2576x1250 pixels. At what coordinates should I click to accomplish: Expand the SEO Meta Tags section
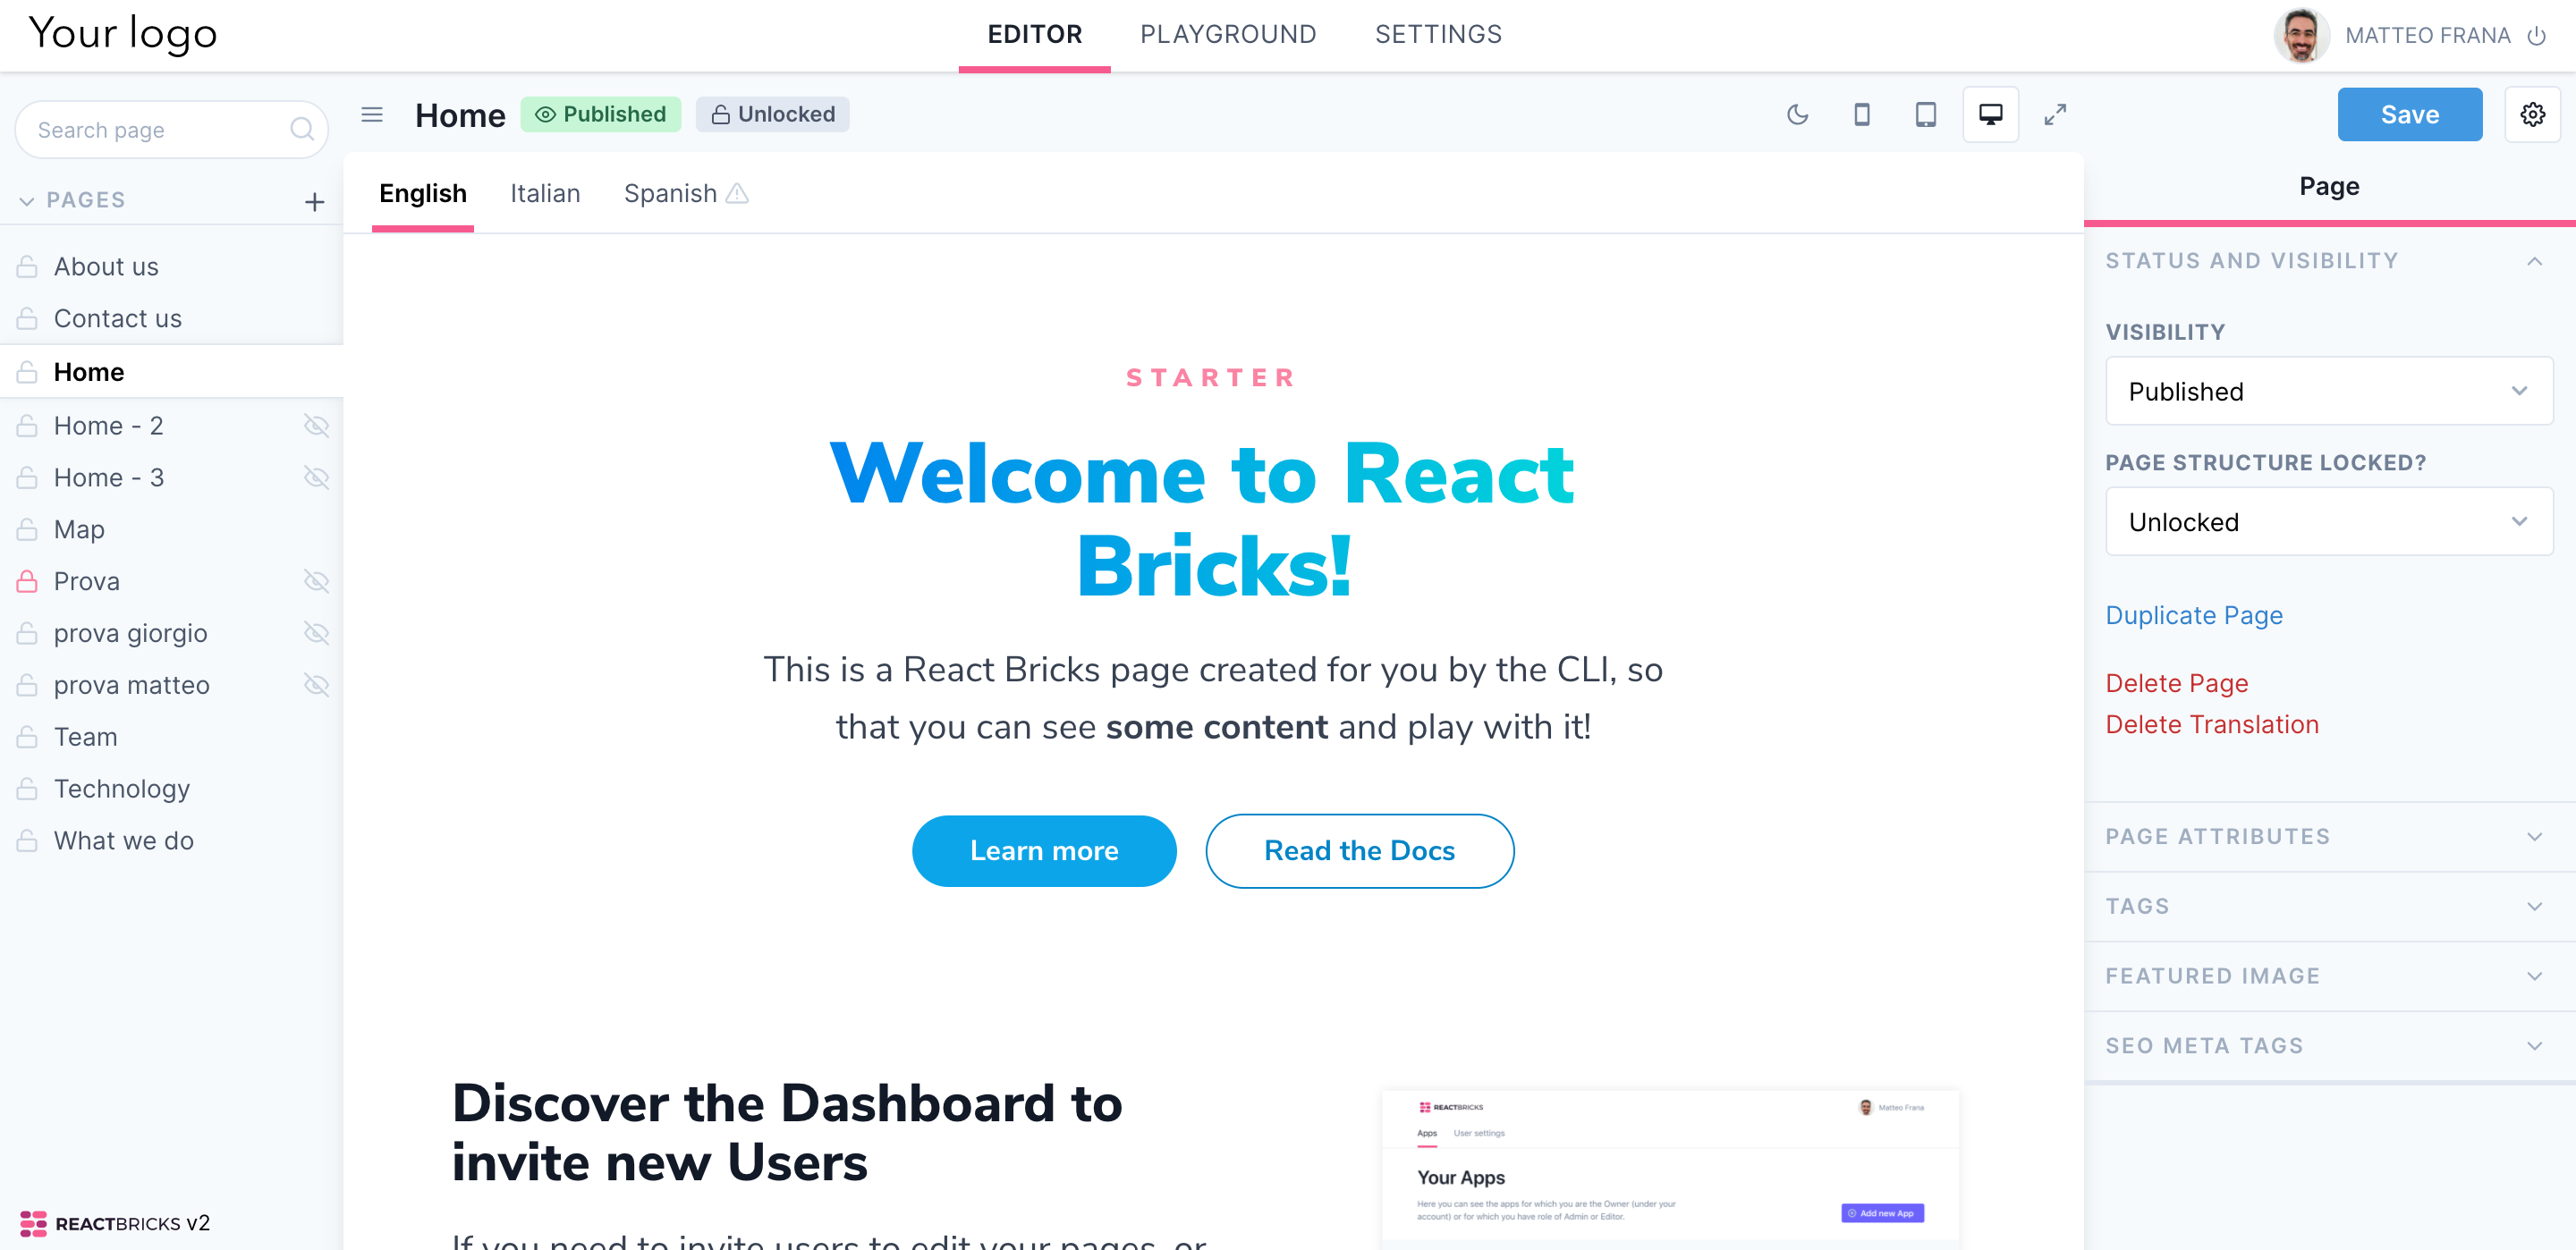pyautogui.click(x=2328, y=1046)
